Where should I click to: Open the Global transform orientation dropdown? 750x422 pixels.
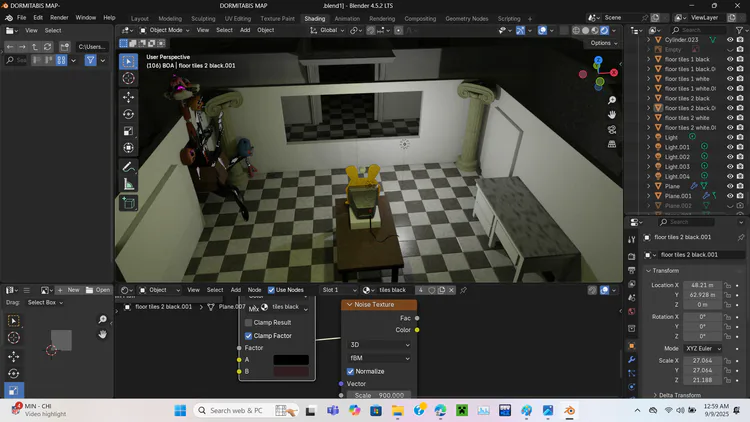tap(327, 30)
